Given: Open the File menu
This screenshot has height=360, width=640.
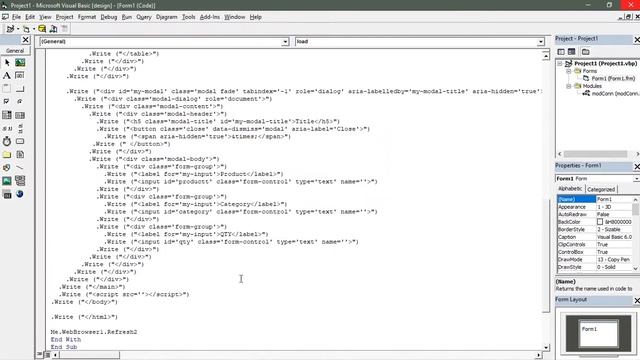Looking at the screenshot, I should [x=16, y=17].
